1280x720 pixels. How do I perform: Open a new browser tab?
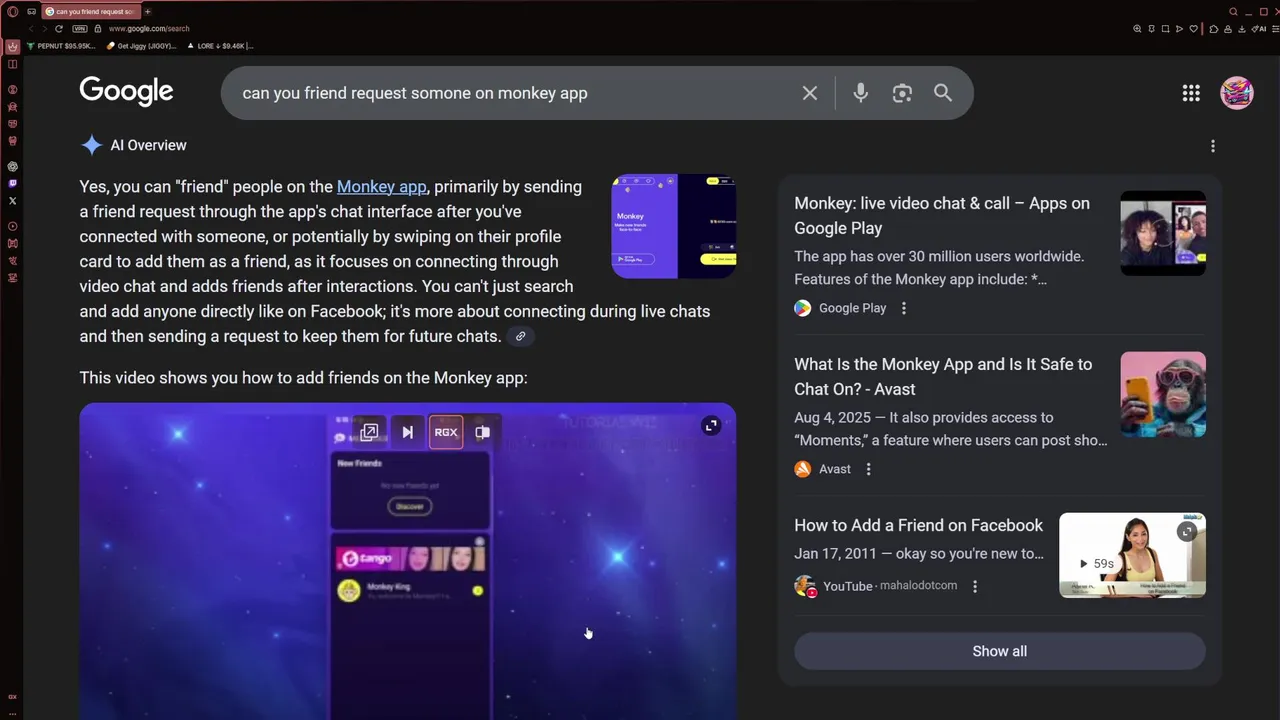click(x=148, y=12)
